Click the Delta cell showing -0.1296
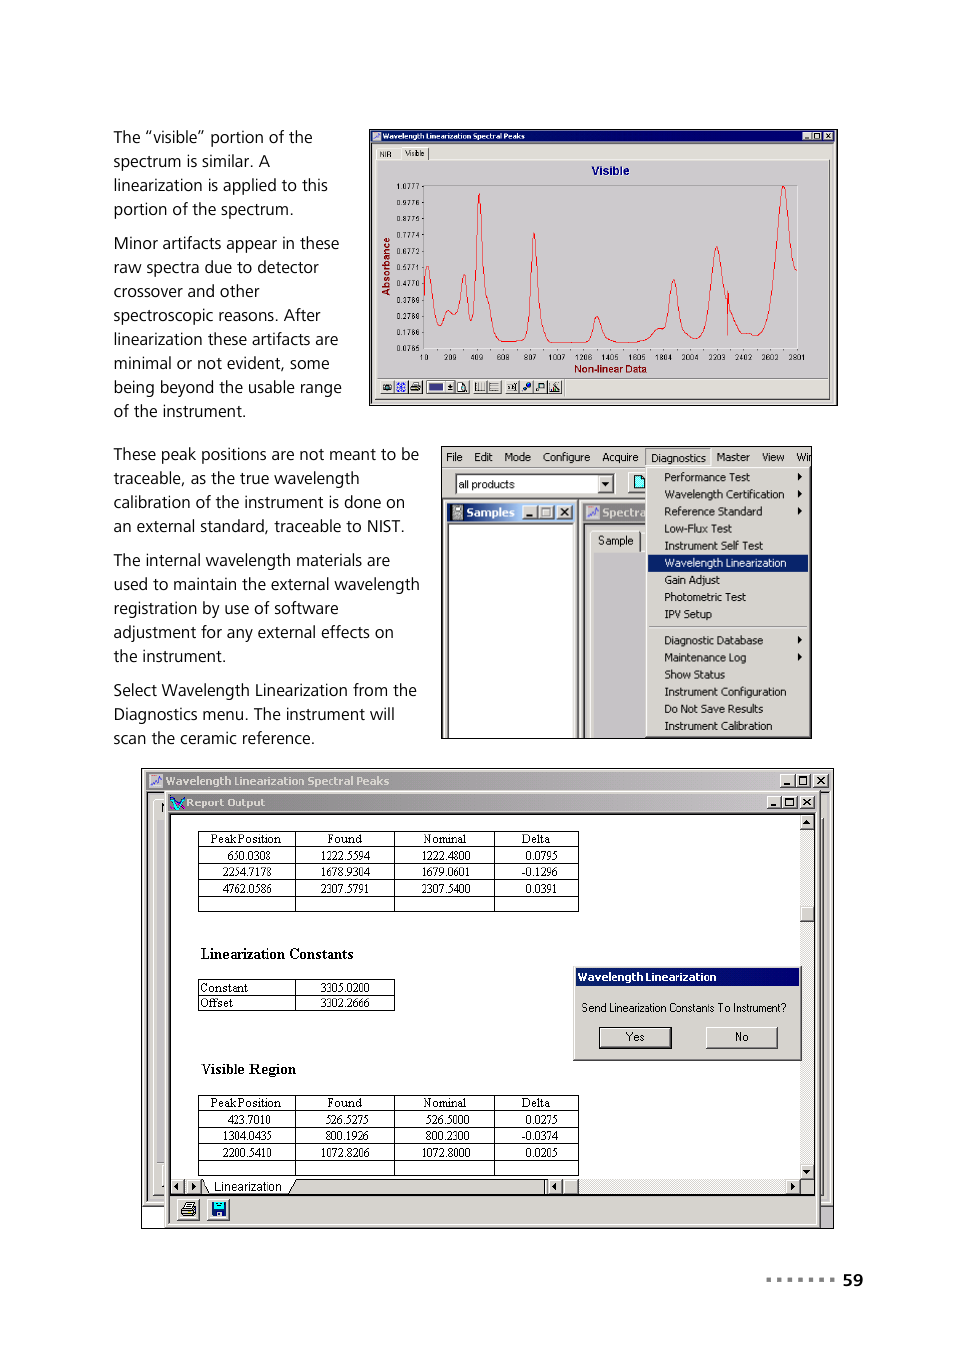Screen dimensions: 954x1350 [537, 872]
